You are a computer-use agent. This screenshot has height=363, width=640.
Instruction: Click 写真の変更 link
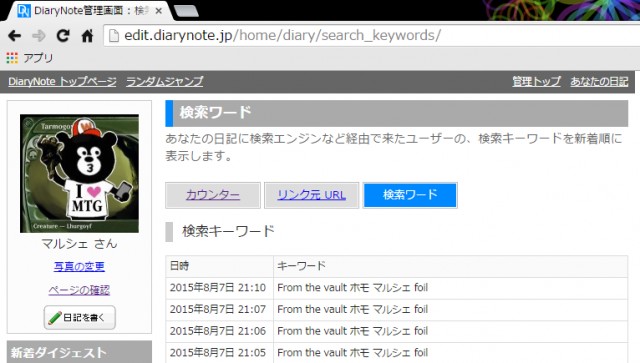point(79,267)
